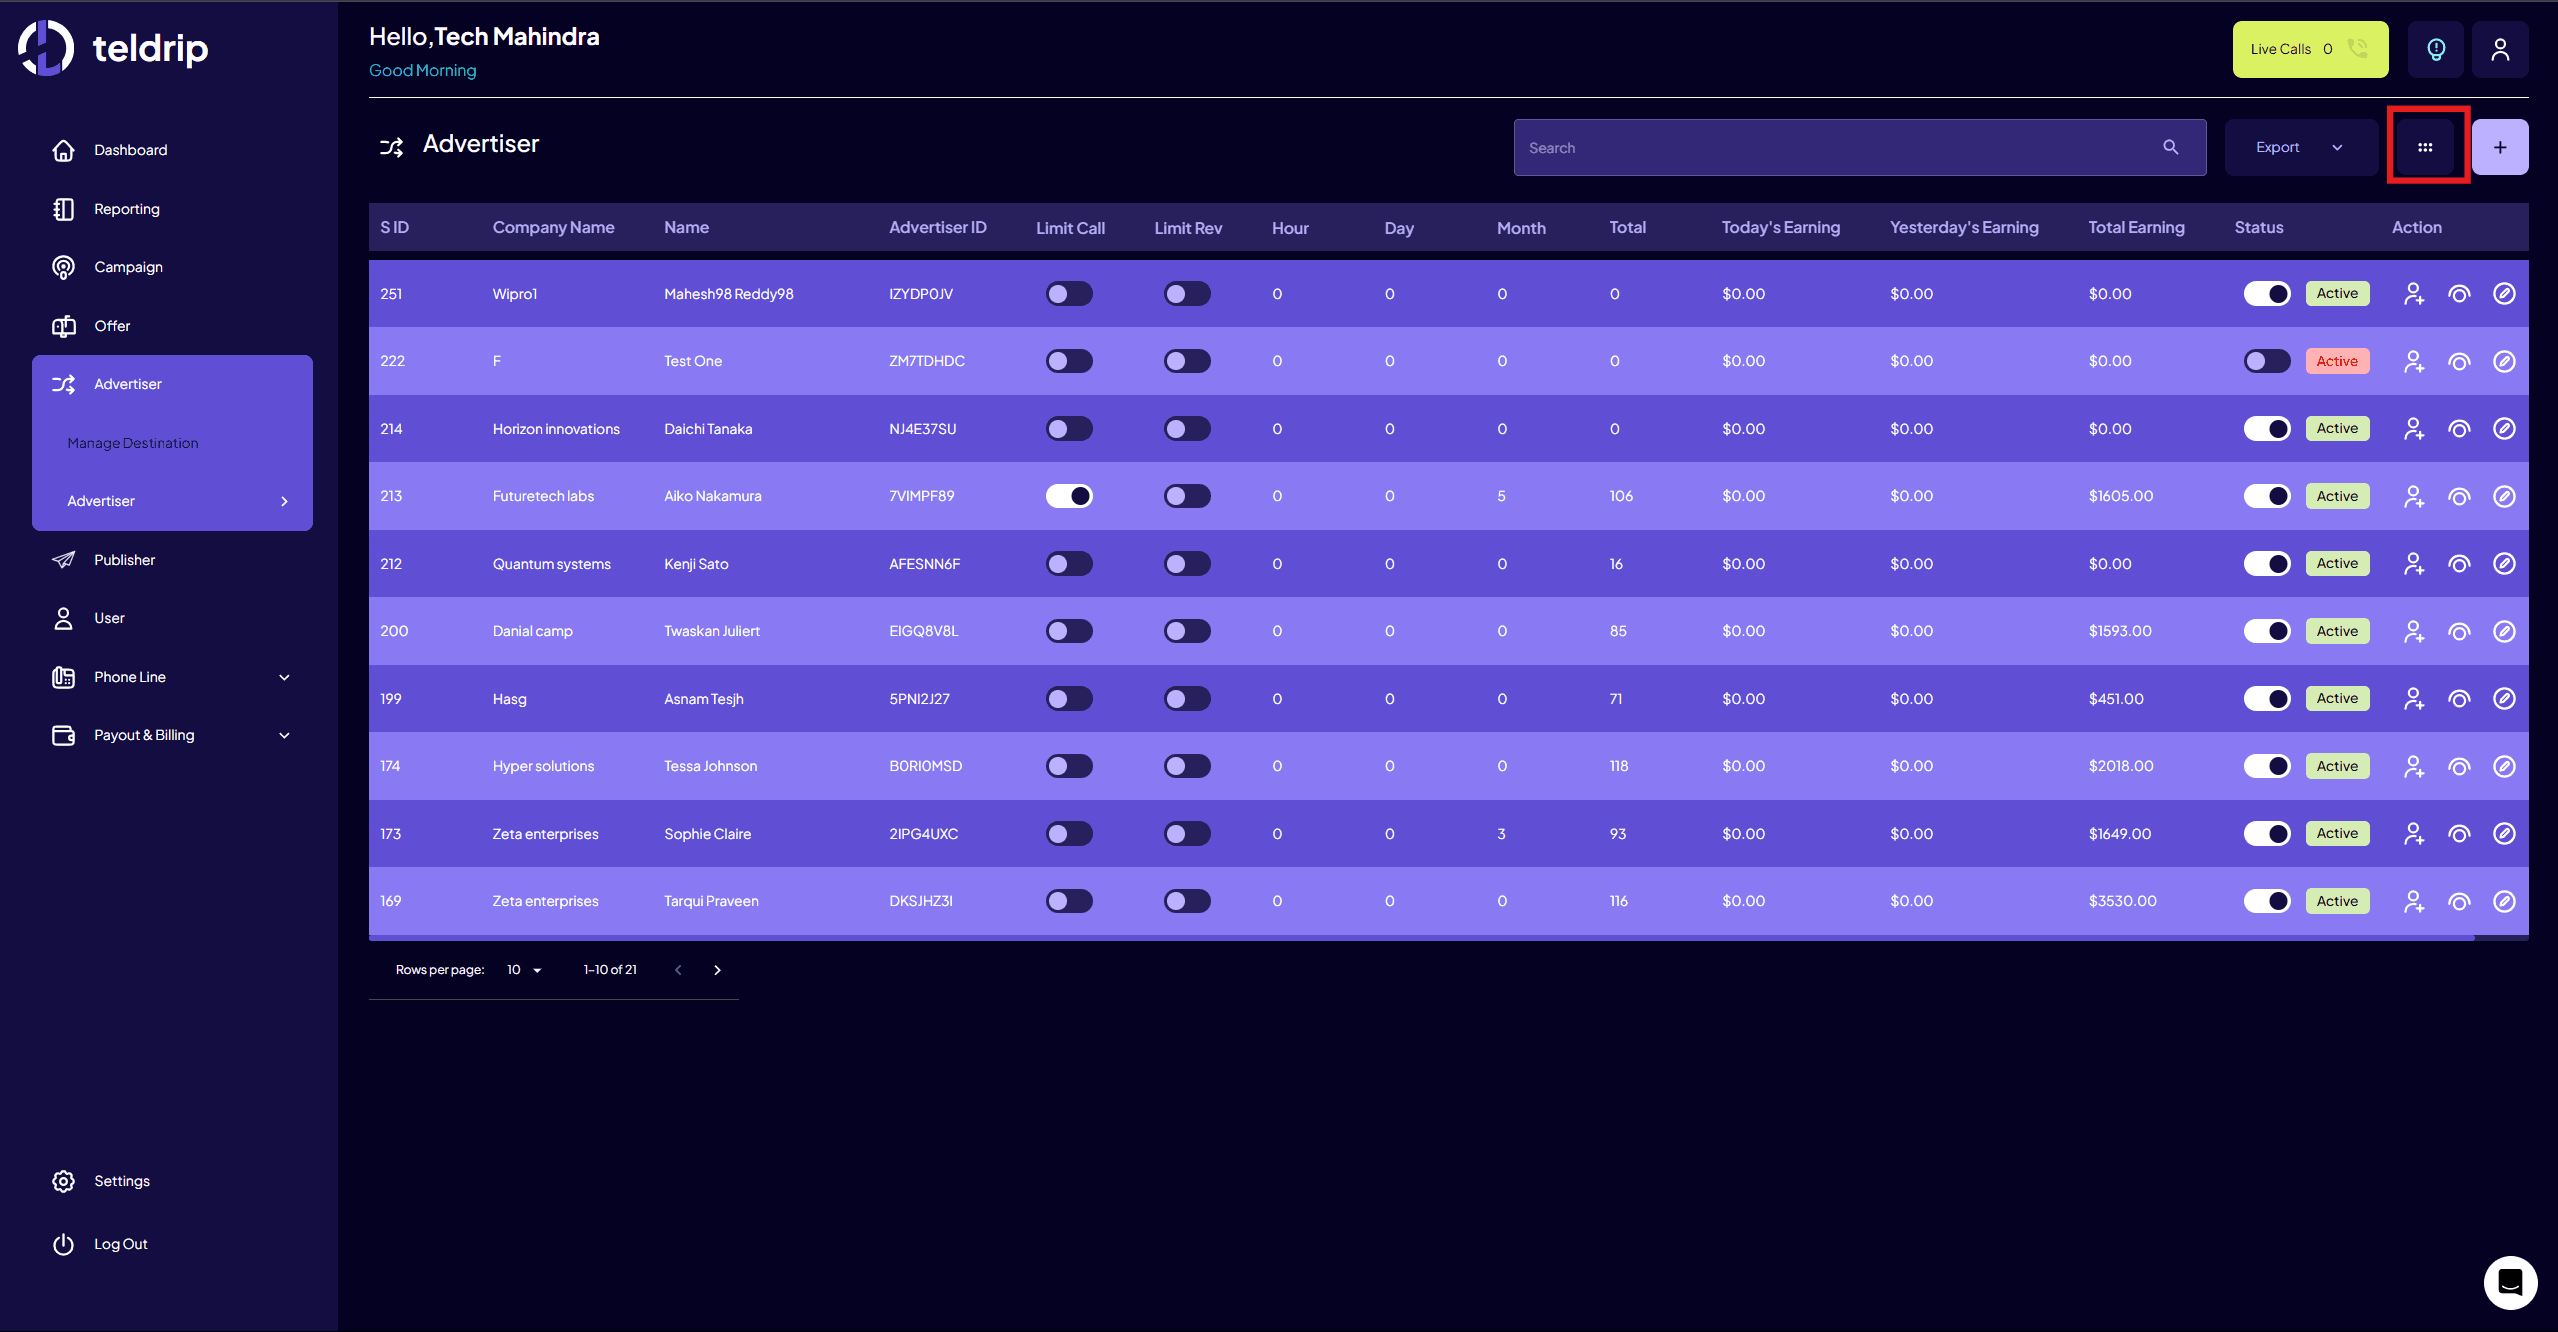Click the Live Calls button
2558x1332 pixels.
pos(2309,48)
